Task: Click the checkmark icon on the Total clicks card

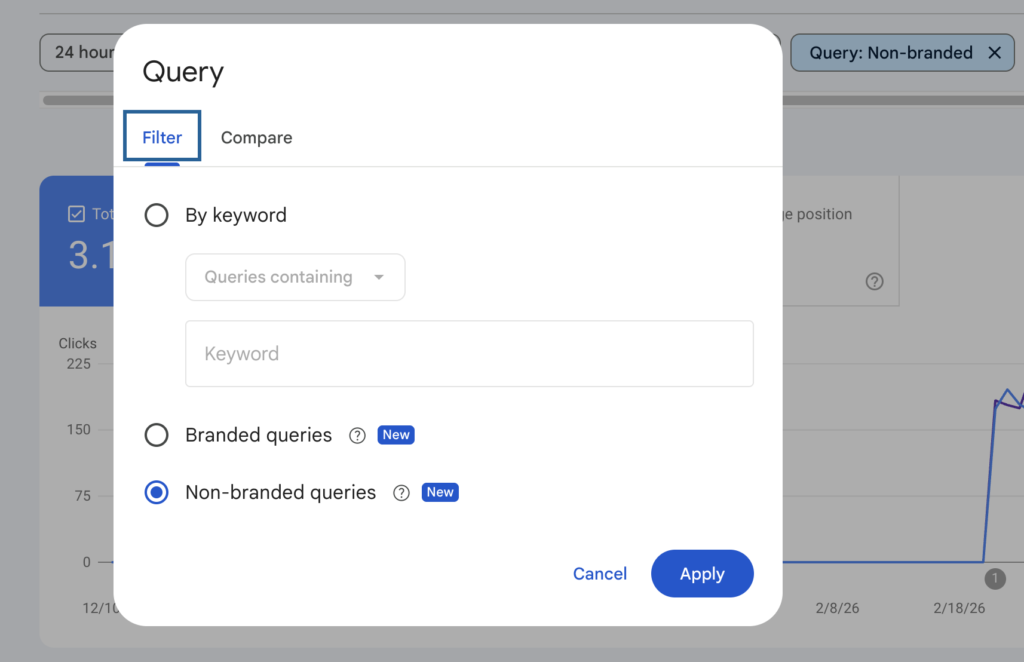Action: 75,213
